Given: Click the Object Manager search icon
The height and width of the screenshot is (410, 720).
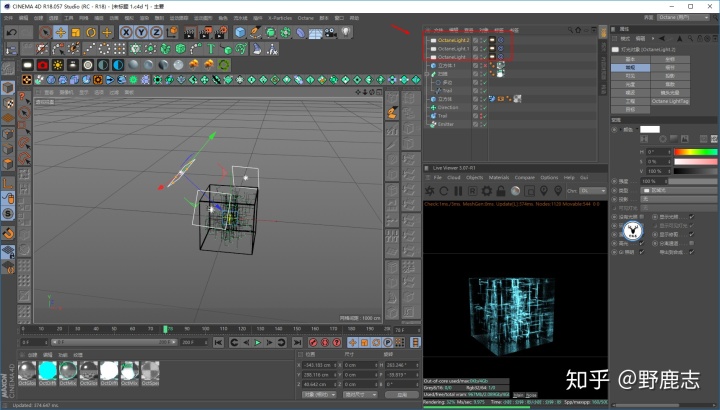Looking at the screenshot, I should point(570,30).
